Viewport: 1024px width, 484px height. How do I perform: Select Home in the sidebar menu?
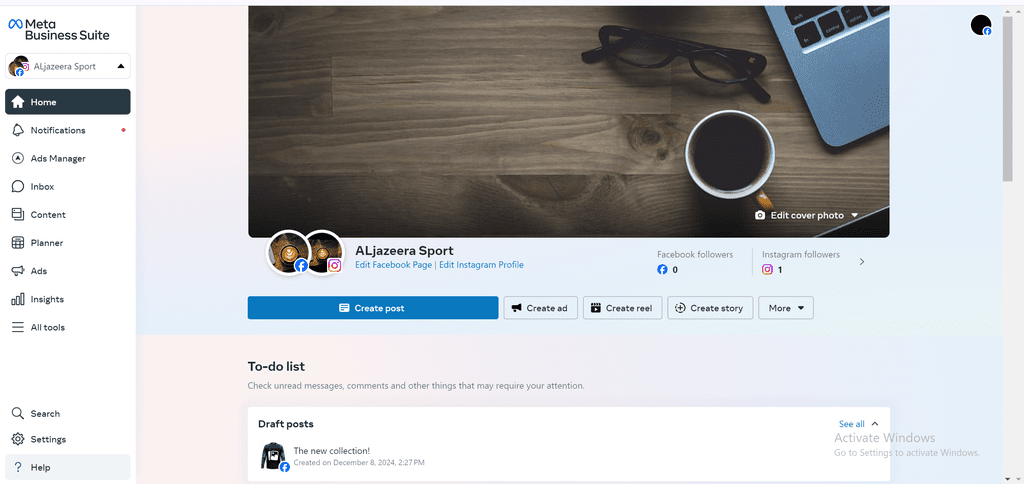[x=67, y=102]
